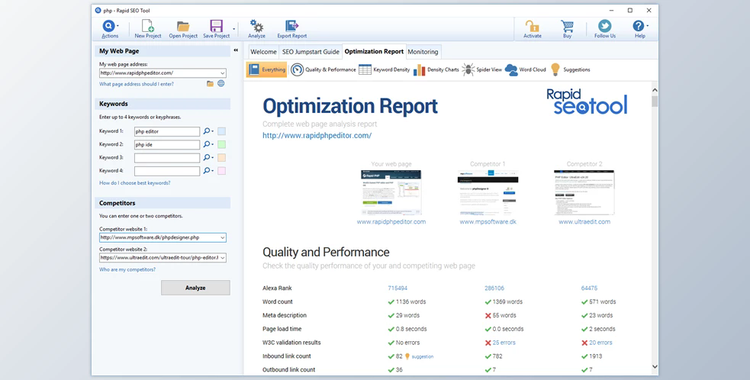The height and width of the screenshot is (380, 750).
Task: Click Alexa Rank value 715494
Action: pos(397,288)
